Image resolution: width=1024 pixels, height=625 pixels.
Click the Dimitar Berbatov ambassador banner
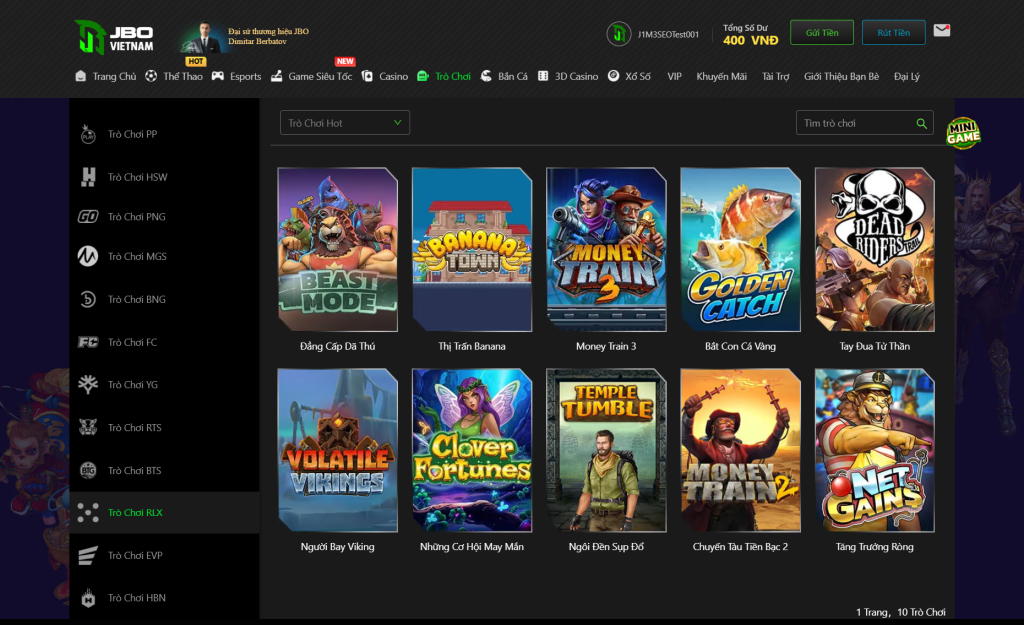point(247,37)
